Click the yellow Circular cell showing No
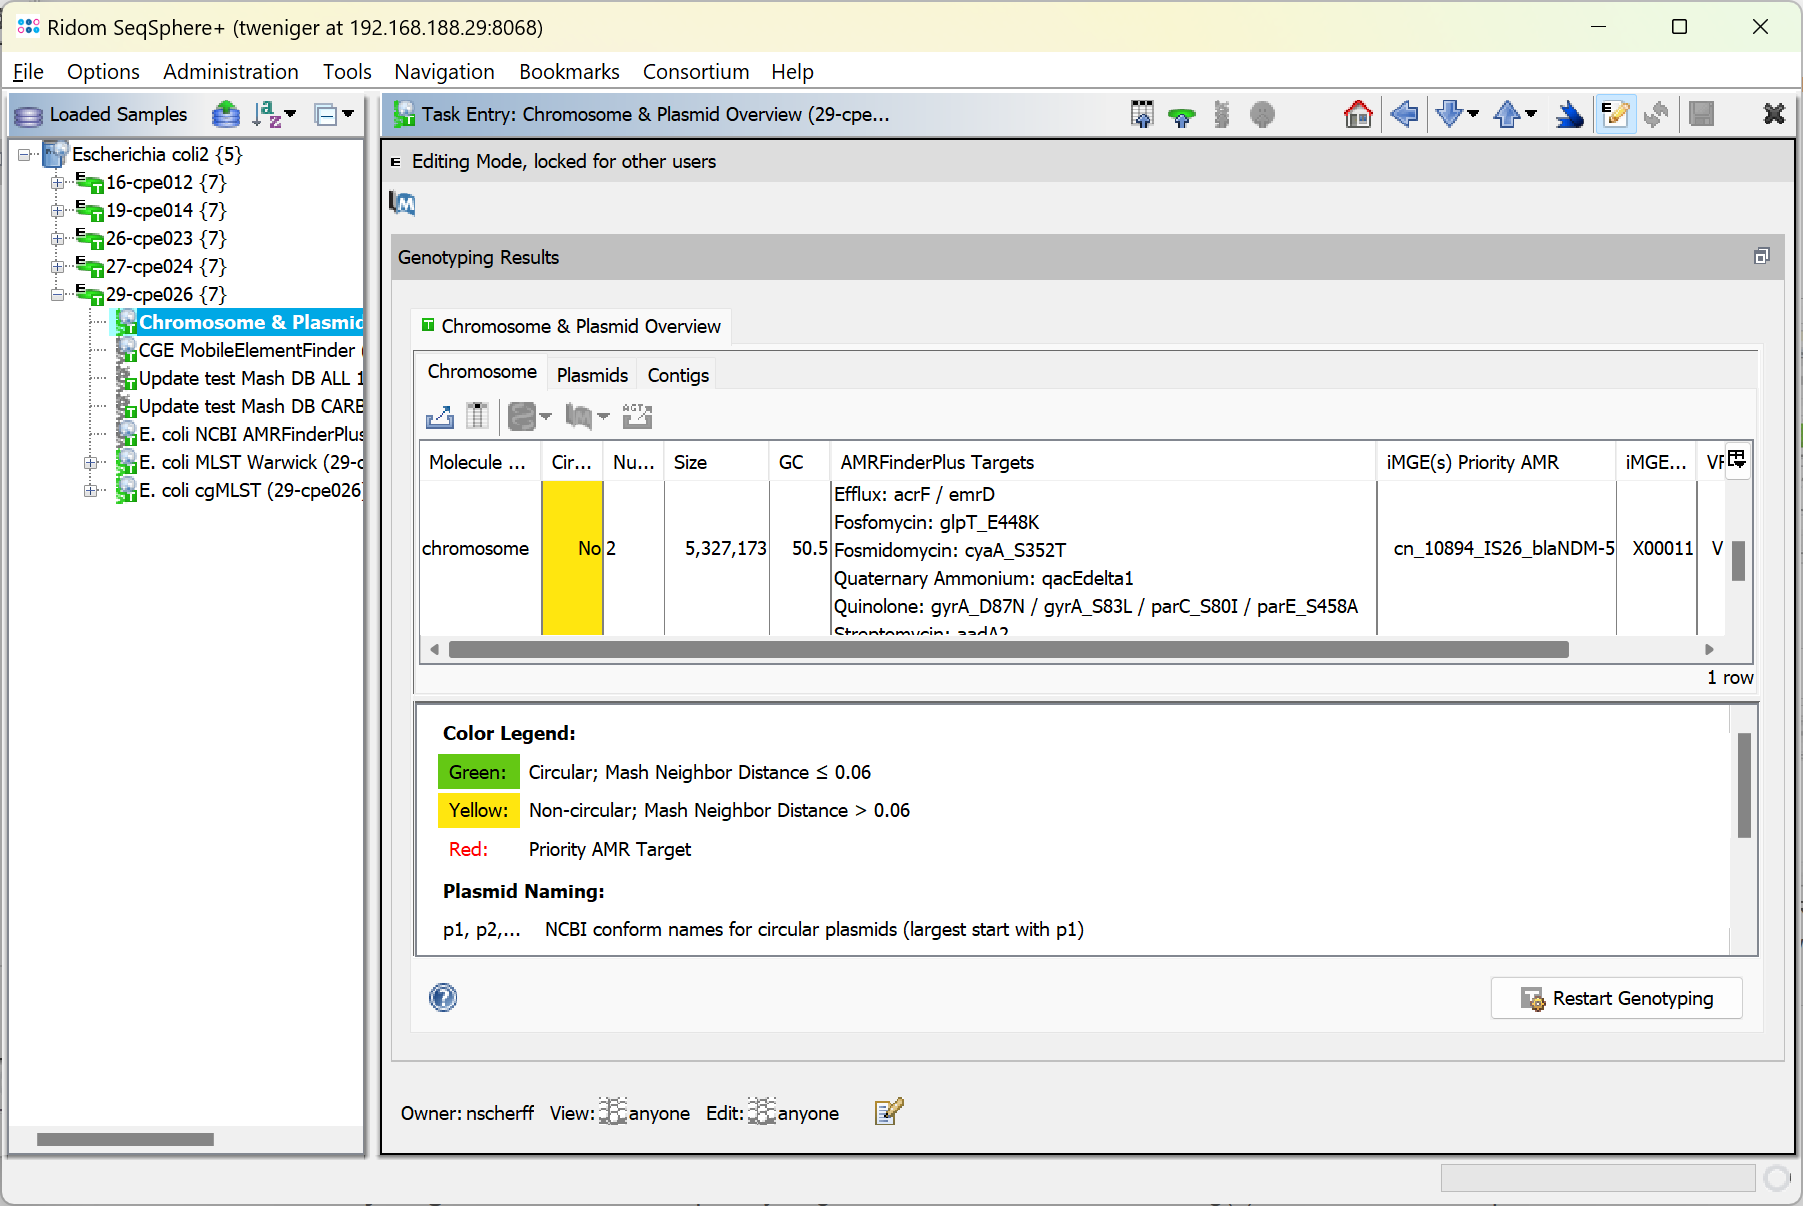Screen dimensions: 1803x1206 (x=573, y=548)
